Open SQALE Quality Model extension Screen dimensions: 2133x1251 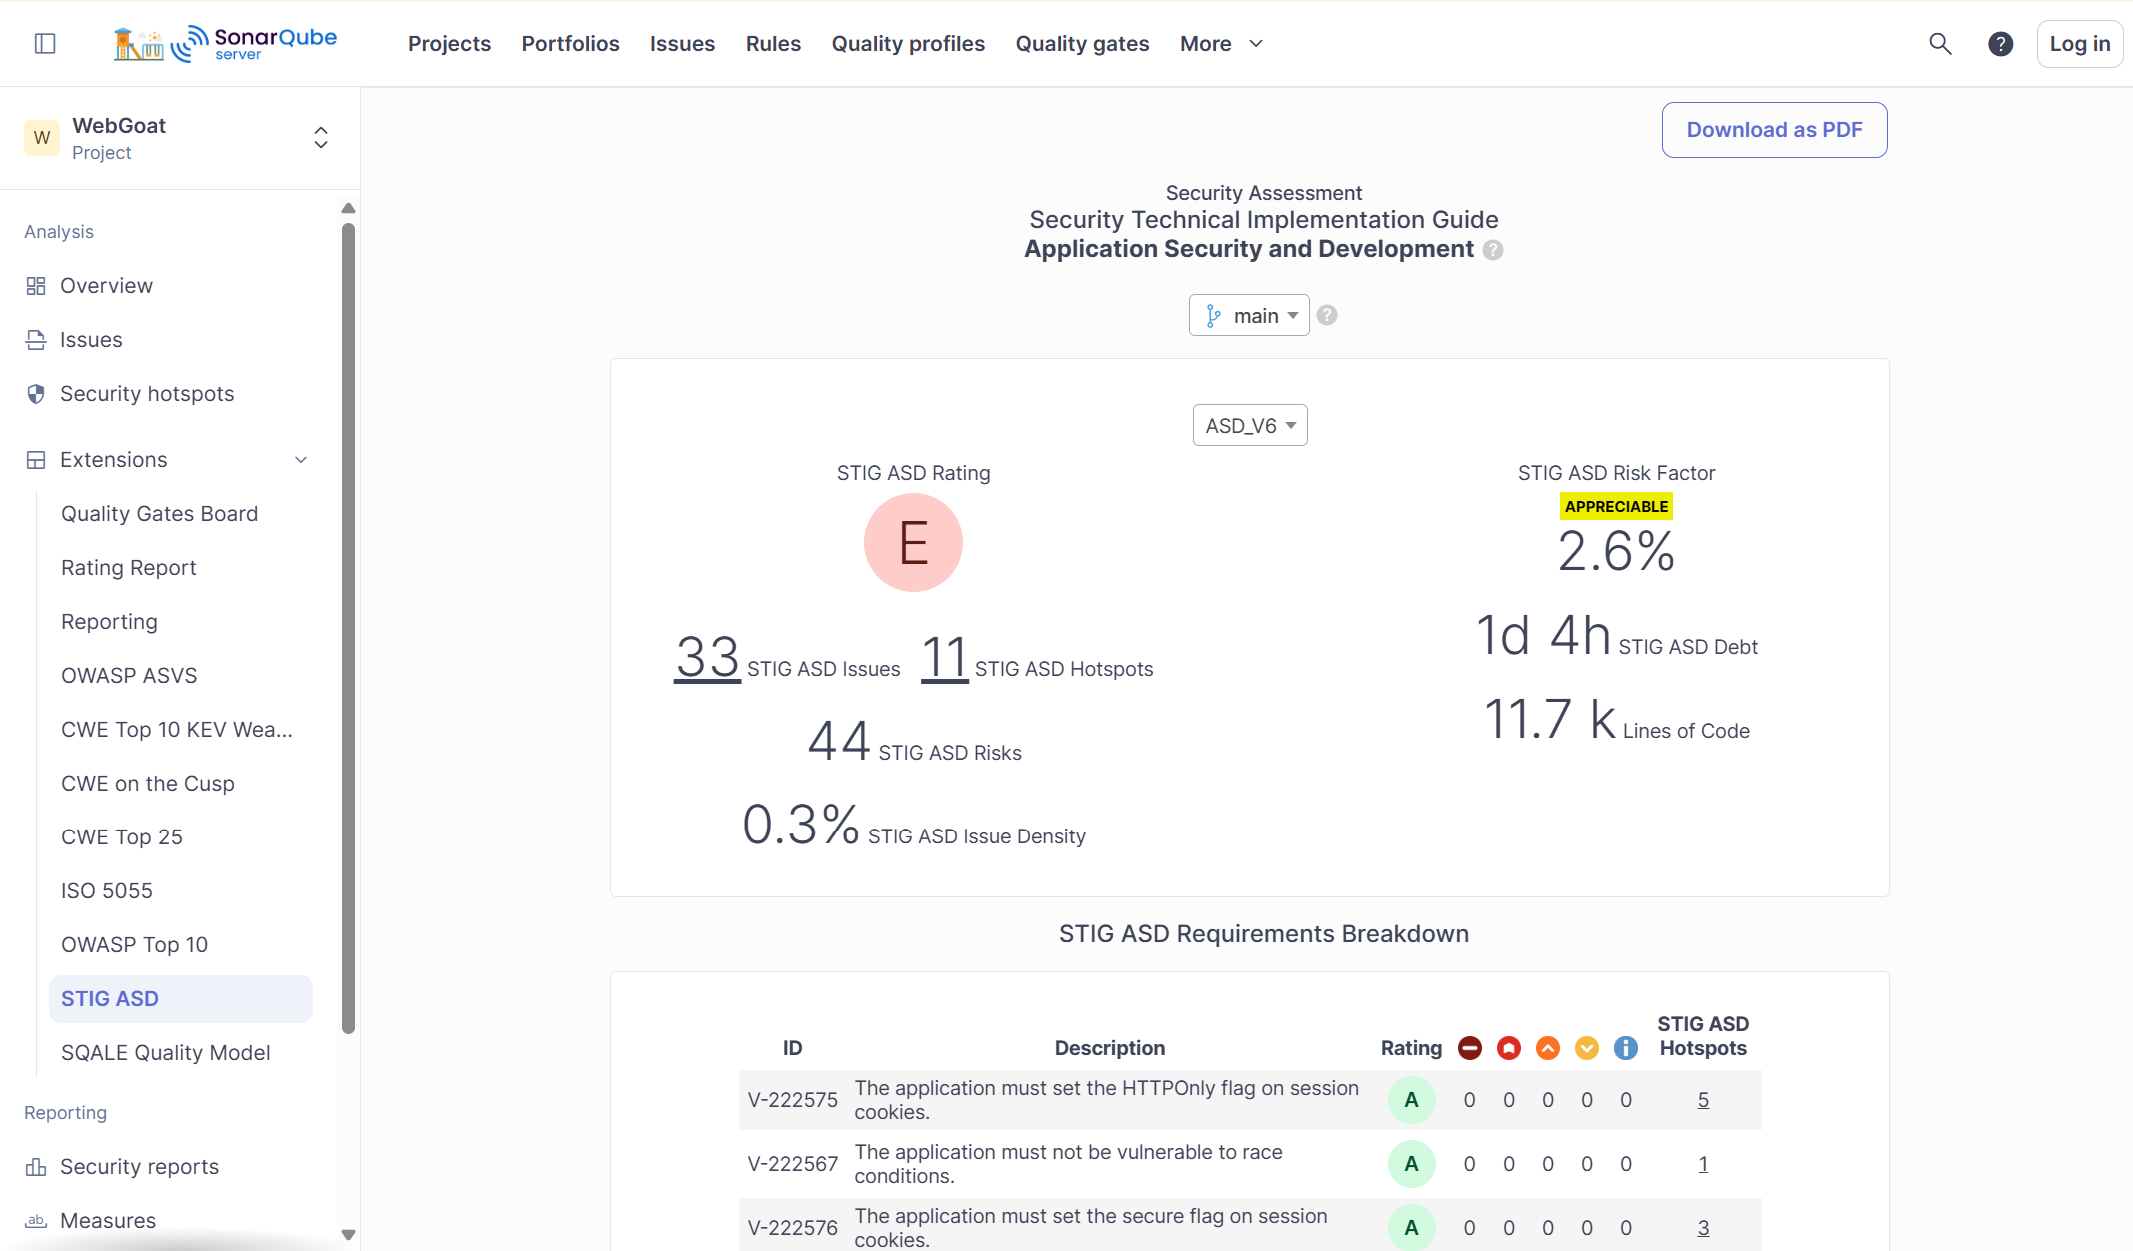click(166, 1053)
